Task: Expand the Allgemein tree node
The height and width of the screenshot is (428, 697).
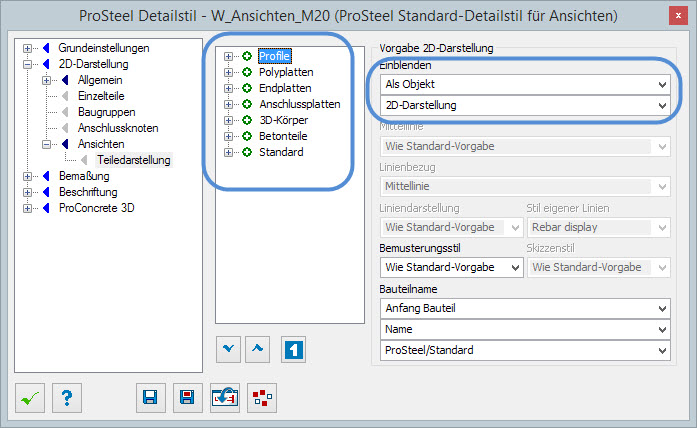Action: pos(46,80)
